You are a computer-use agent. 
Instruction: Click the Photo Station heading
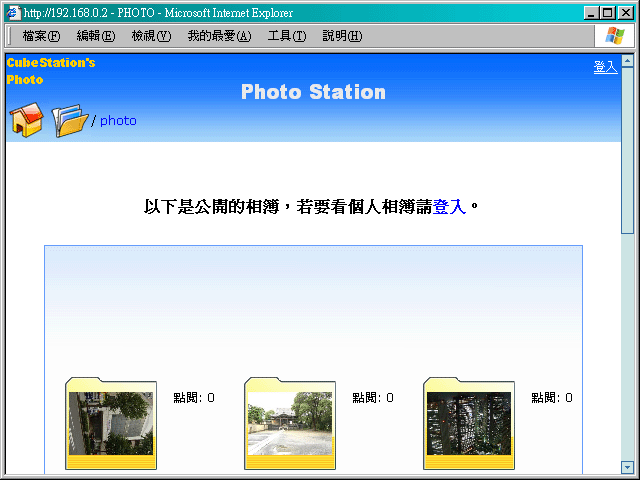click(x=313, y=92)
